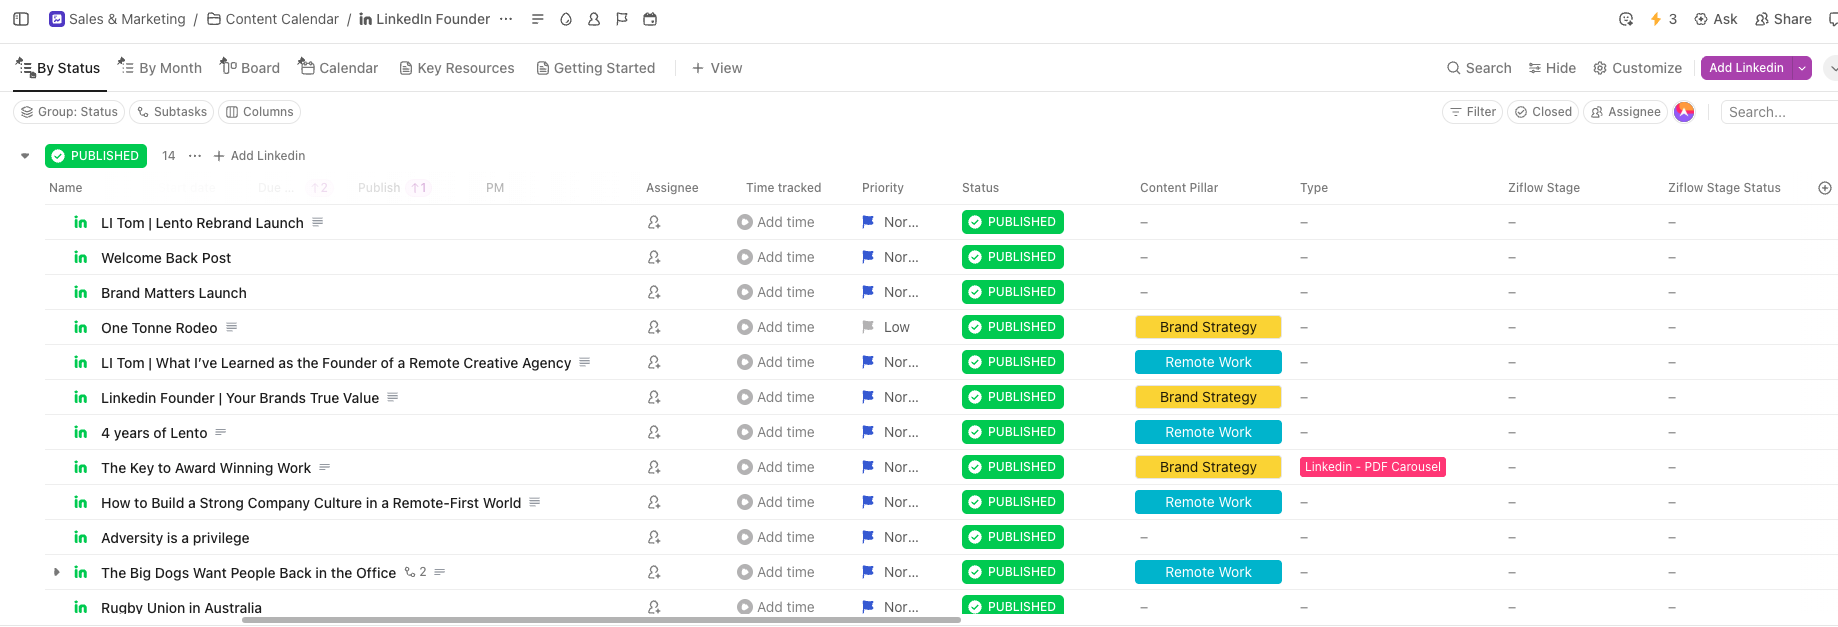Viewport: 1838px width, 627px height.
Task: Open automations lightning bolt icon
Action: coord(1656,19)
